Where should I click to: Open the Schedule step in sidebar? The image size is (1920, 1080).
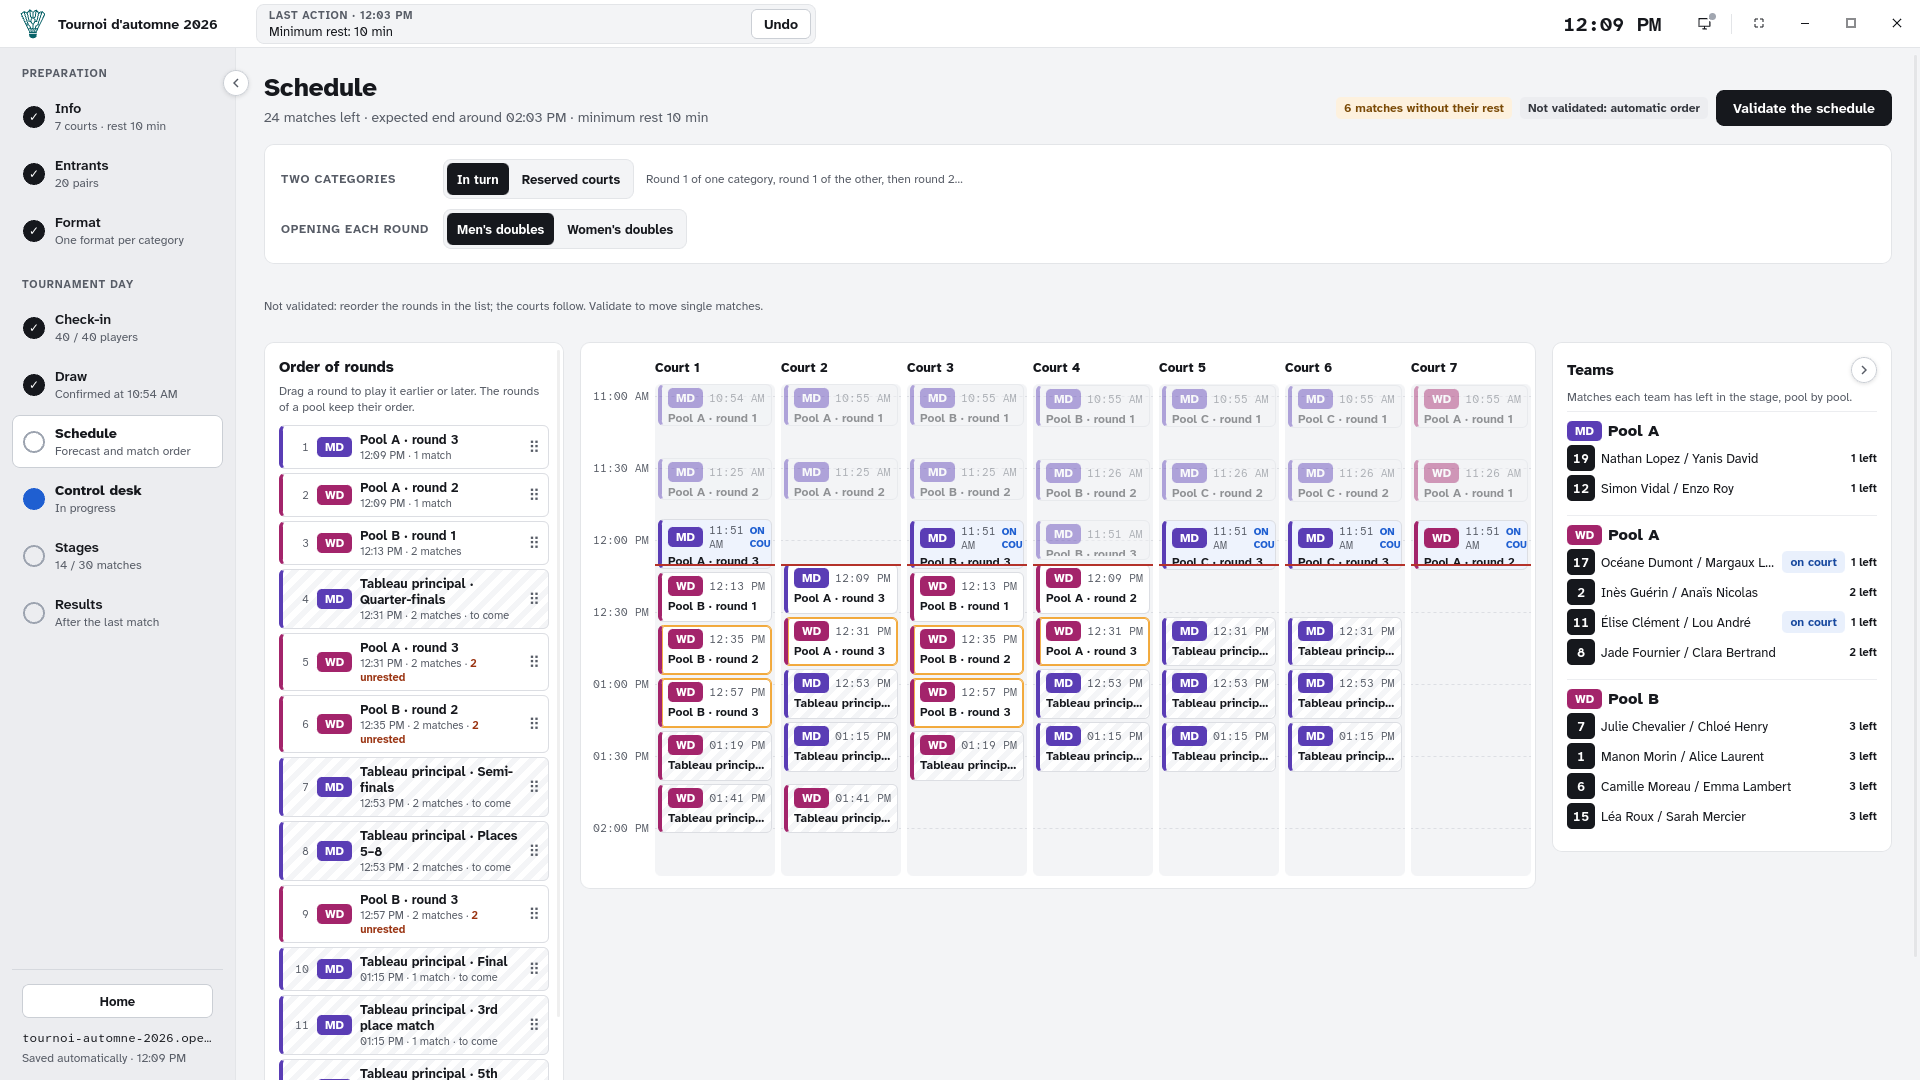coord(117,442)
